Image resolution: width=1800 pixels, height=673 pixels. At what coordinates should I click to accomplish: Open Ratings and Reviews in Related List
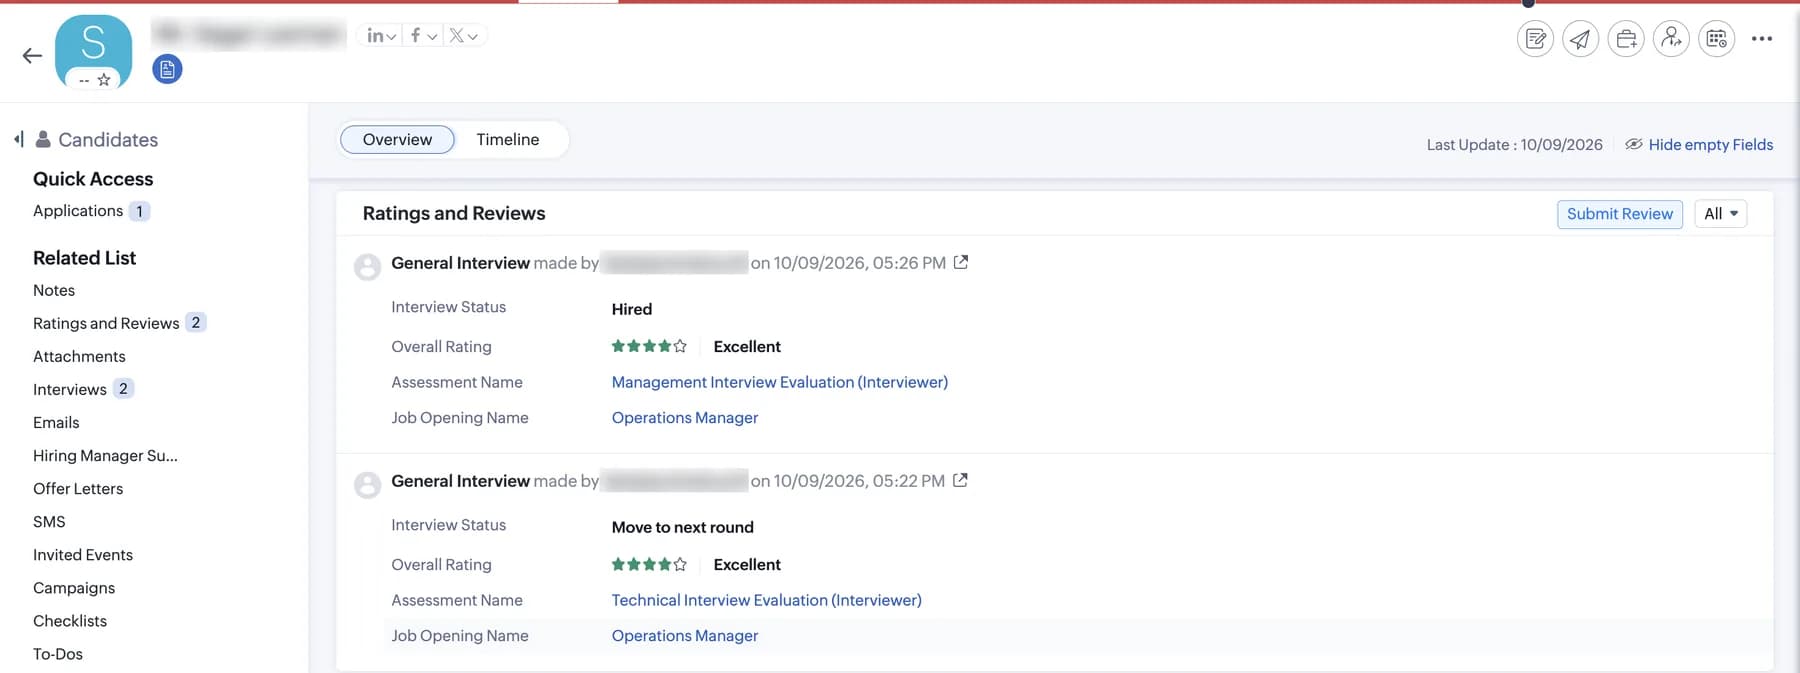point(106,324)
